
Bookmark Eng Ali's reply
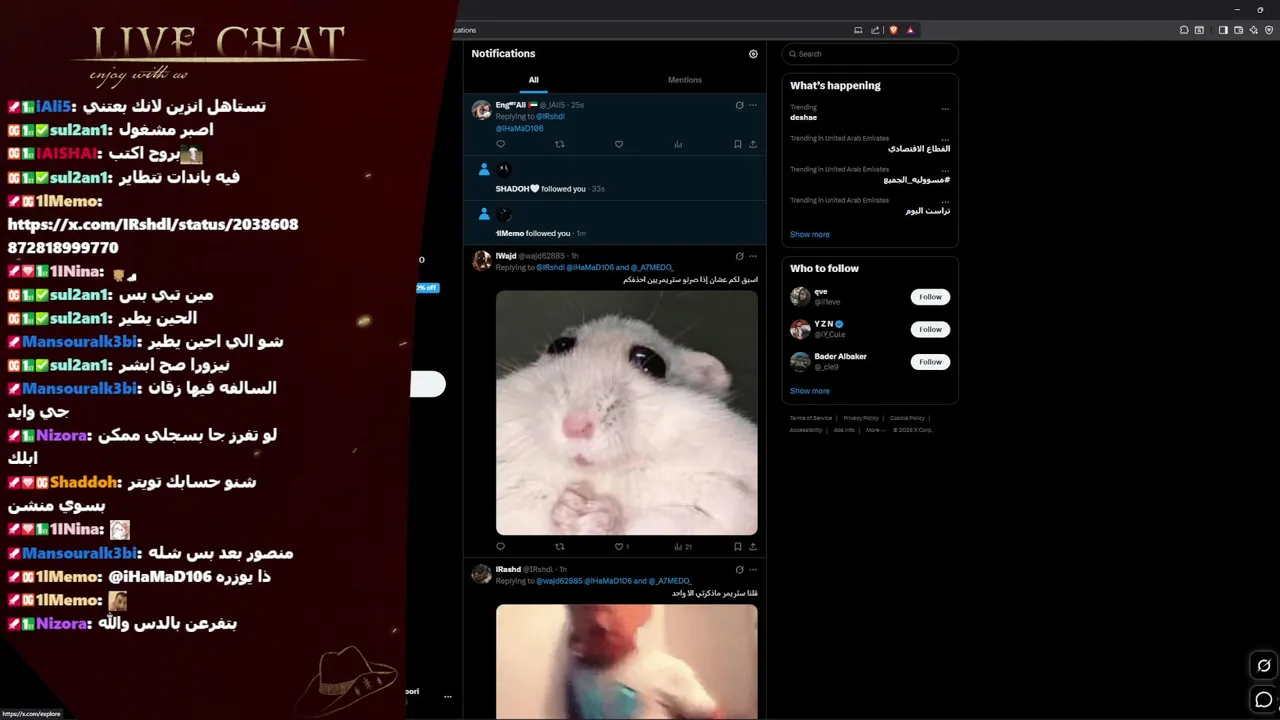pyautogui.click(x=738, y=144)
